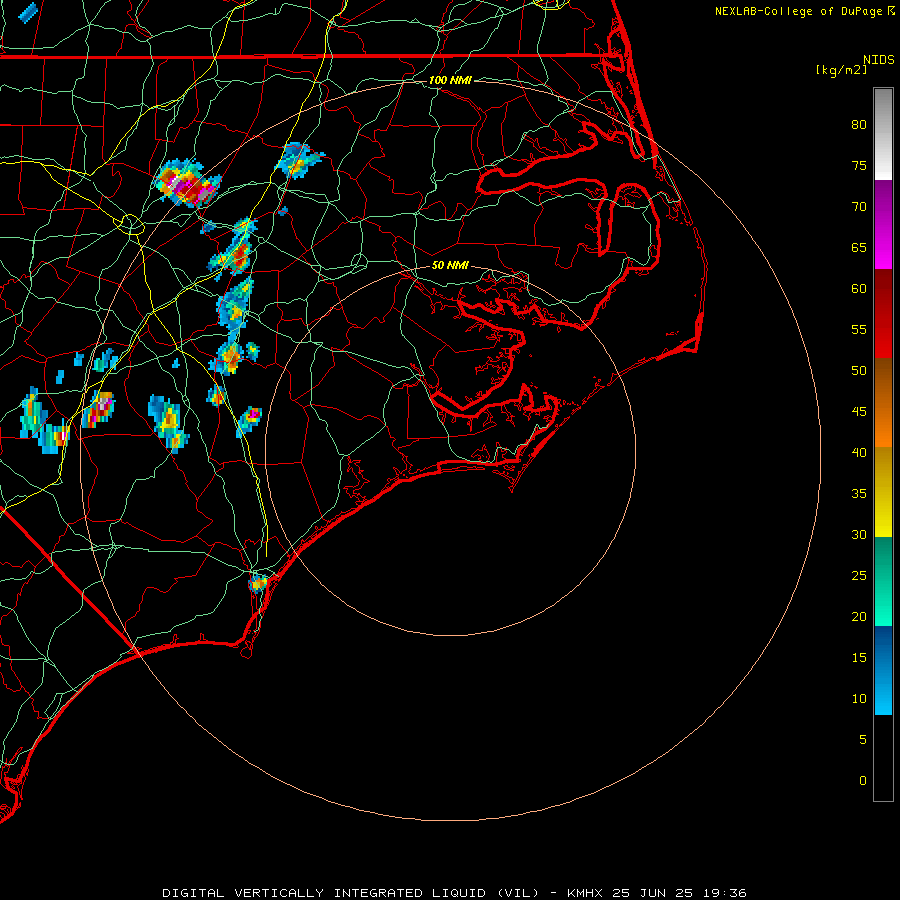Click the 70 value on color scale

[x=859, y=207]
